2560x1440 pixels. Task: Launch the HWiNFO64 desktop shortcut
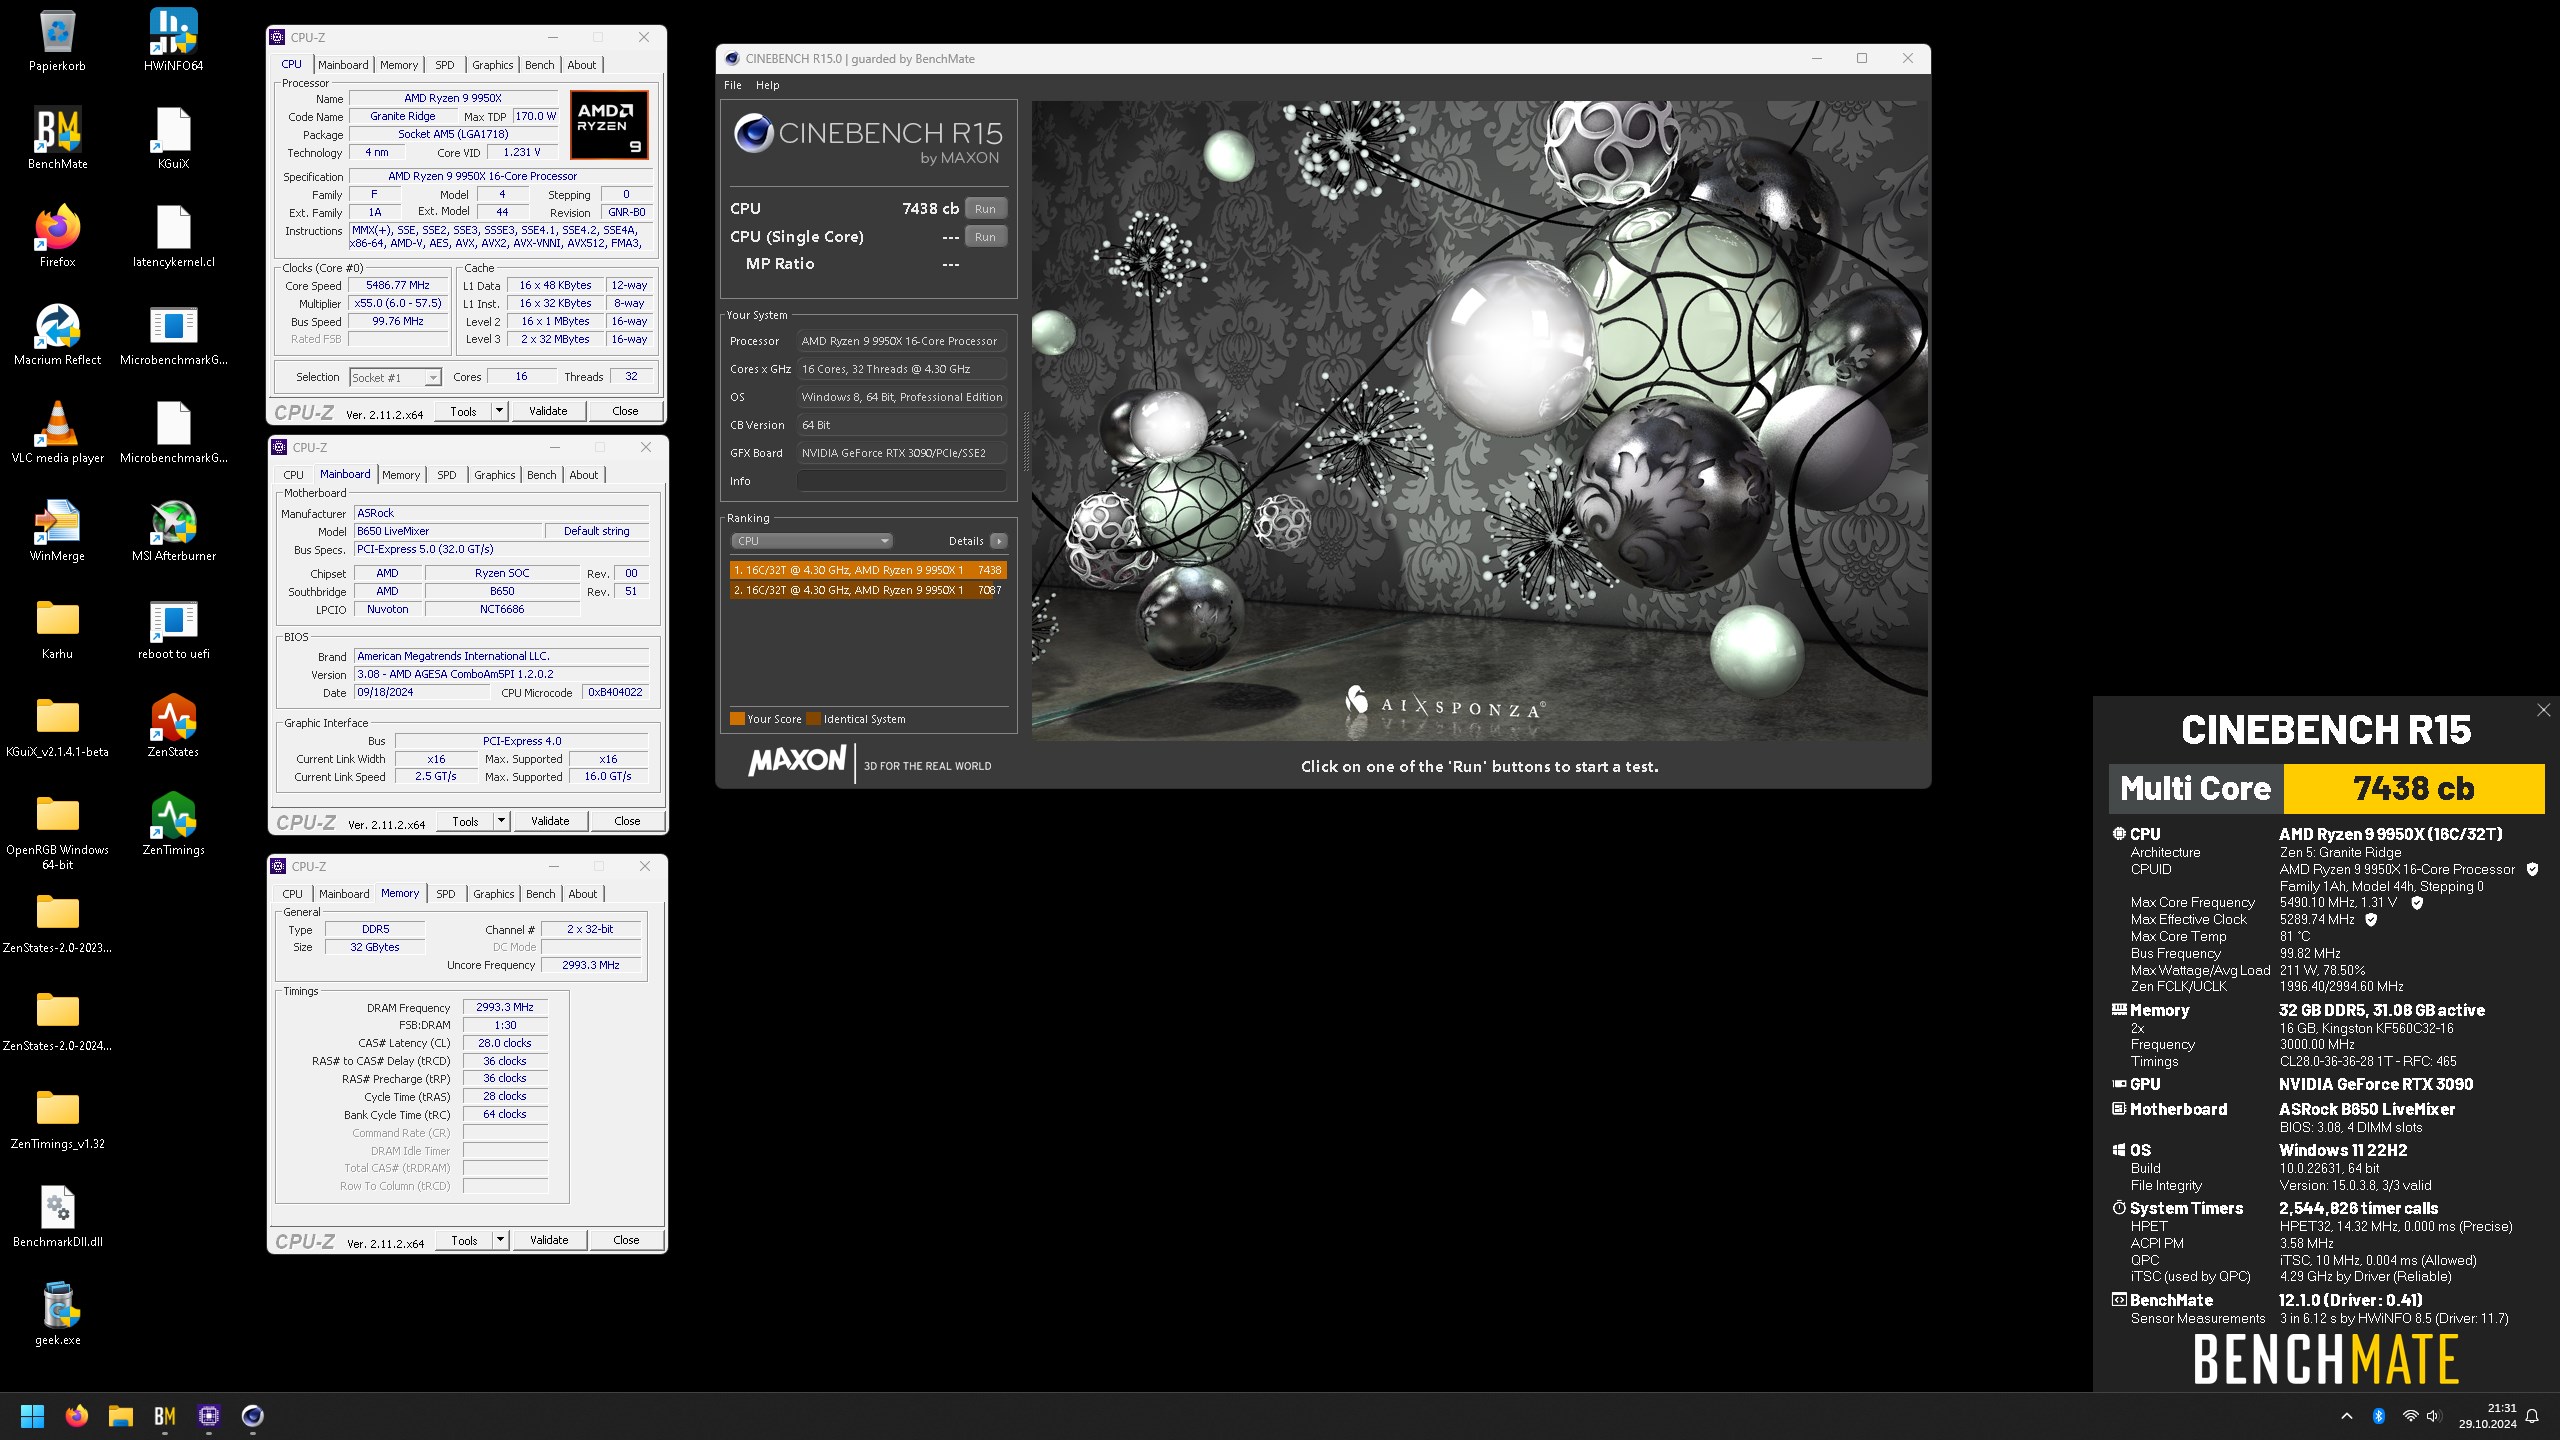(x=173, y=40)
